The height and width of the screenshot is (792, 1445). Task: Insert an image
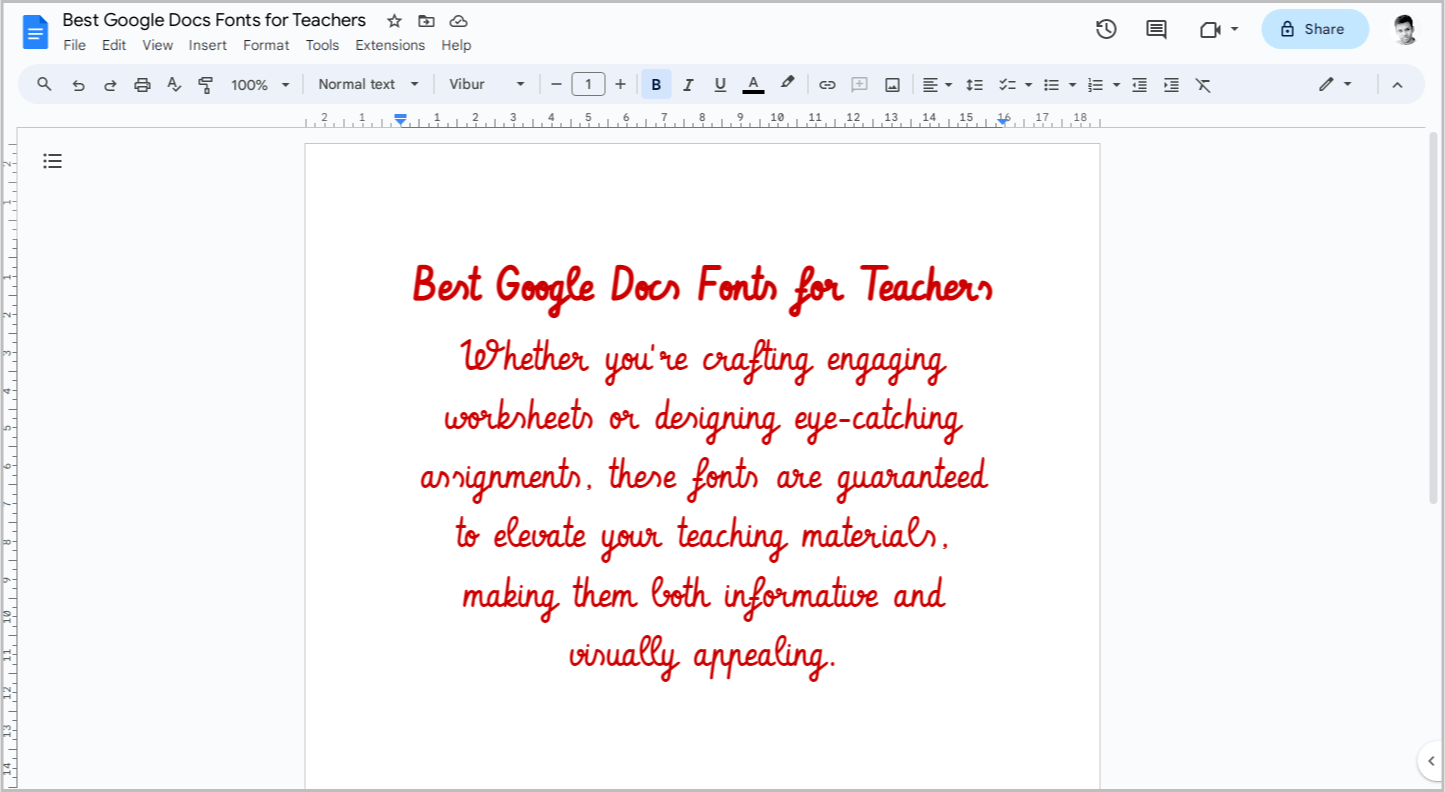pos(891,84)
